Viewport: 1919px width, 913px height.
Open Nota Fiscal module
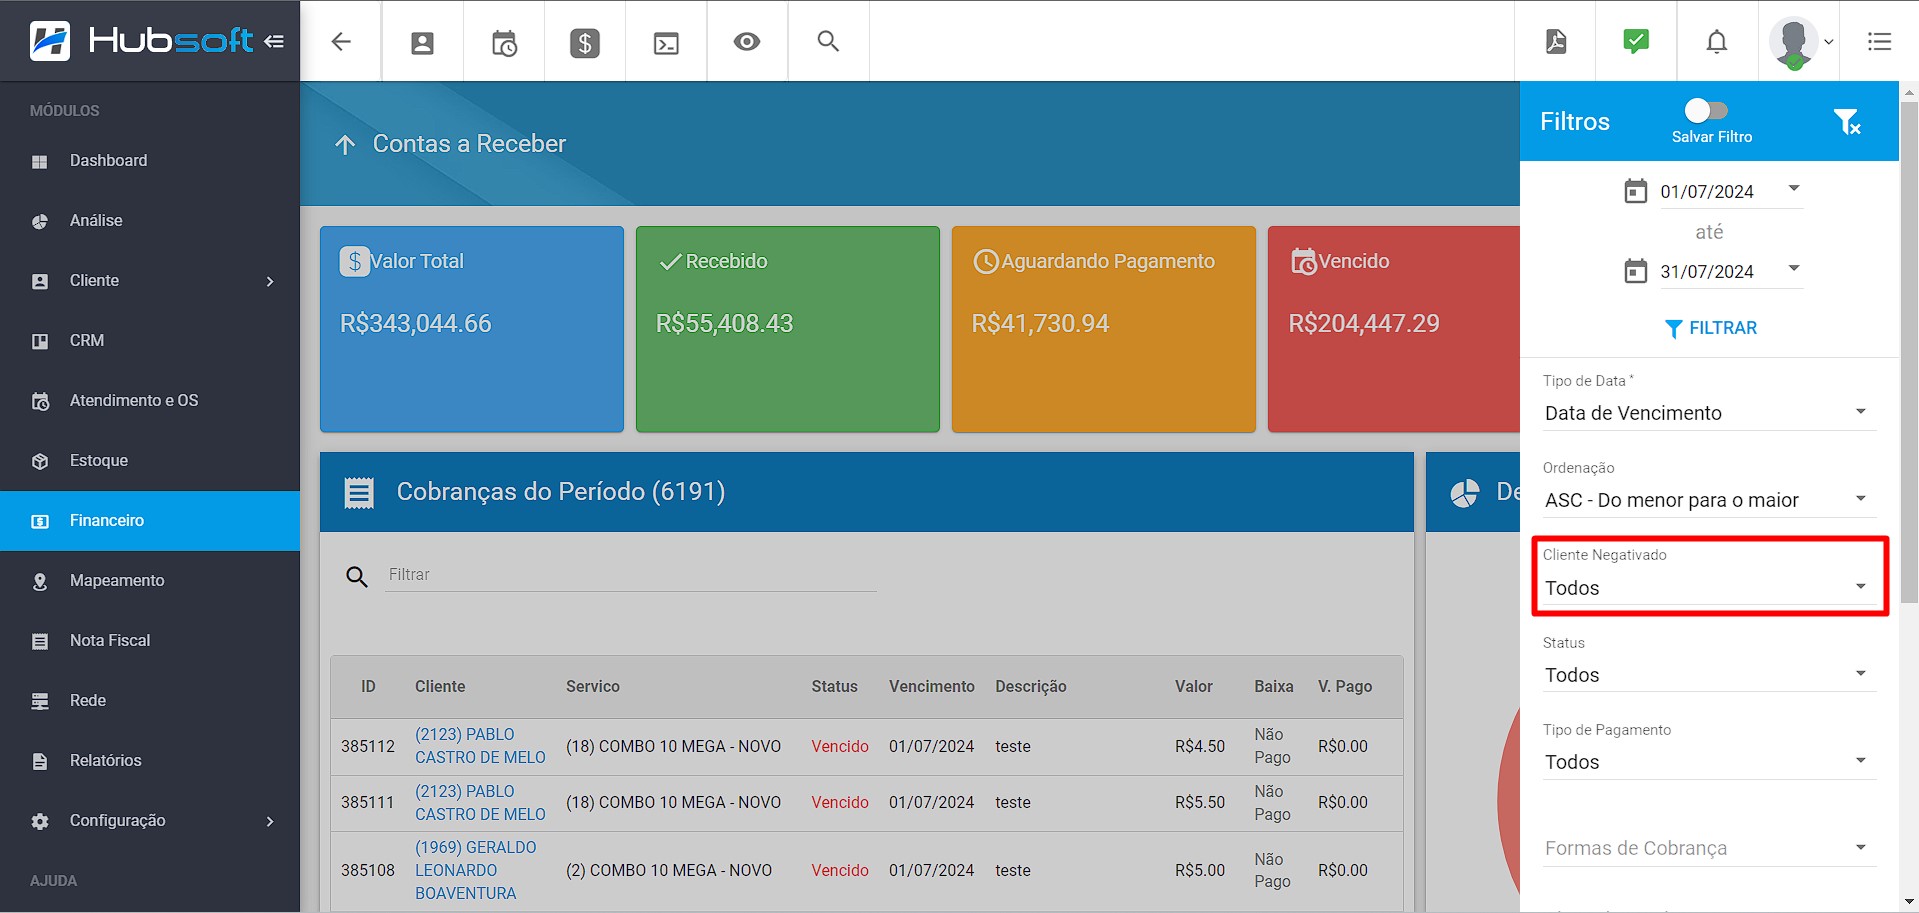150,641
